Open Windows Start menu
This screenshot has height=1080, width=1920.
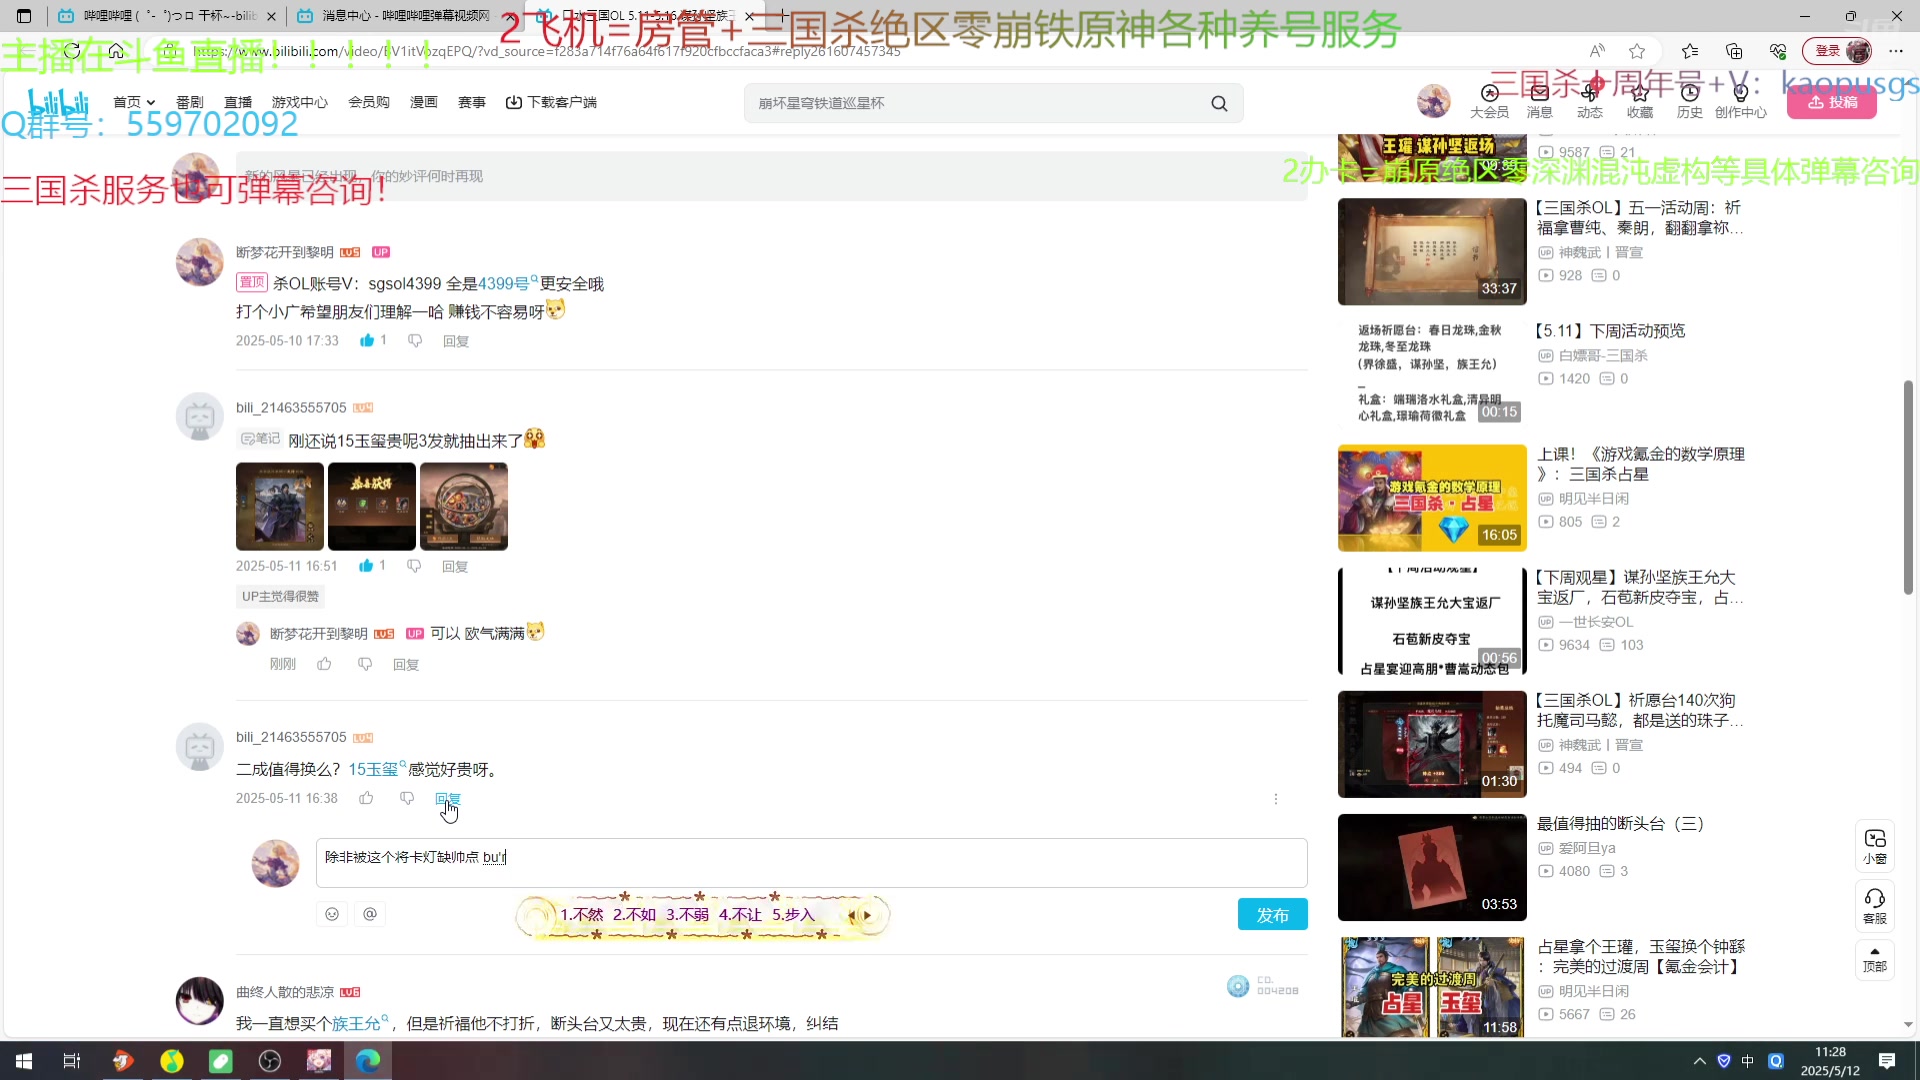click(24, 1061)
